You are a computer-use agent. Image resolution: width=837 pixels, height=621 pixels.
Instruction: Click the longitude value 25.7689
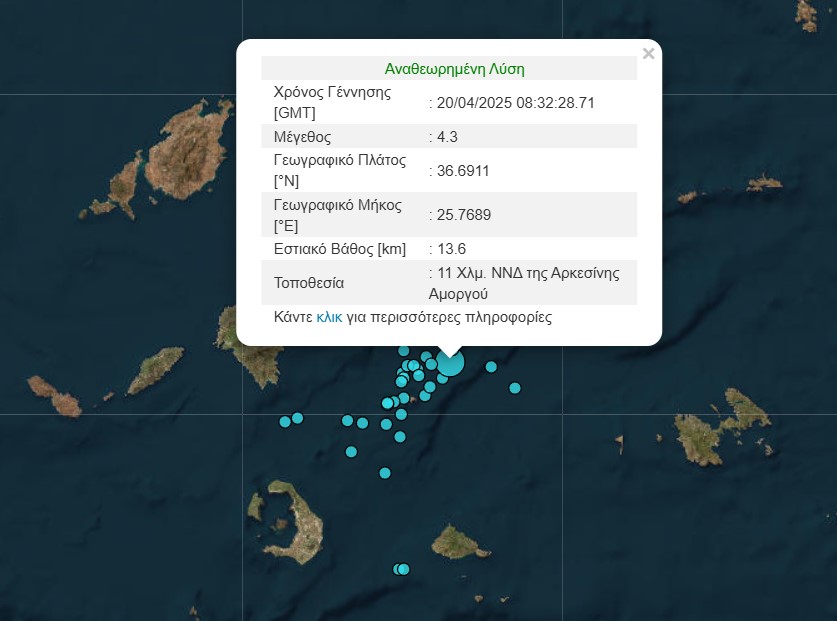(x=461, y=215)
